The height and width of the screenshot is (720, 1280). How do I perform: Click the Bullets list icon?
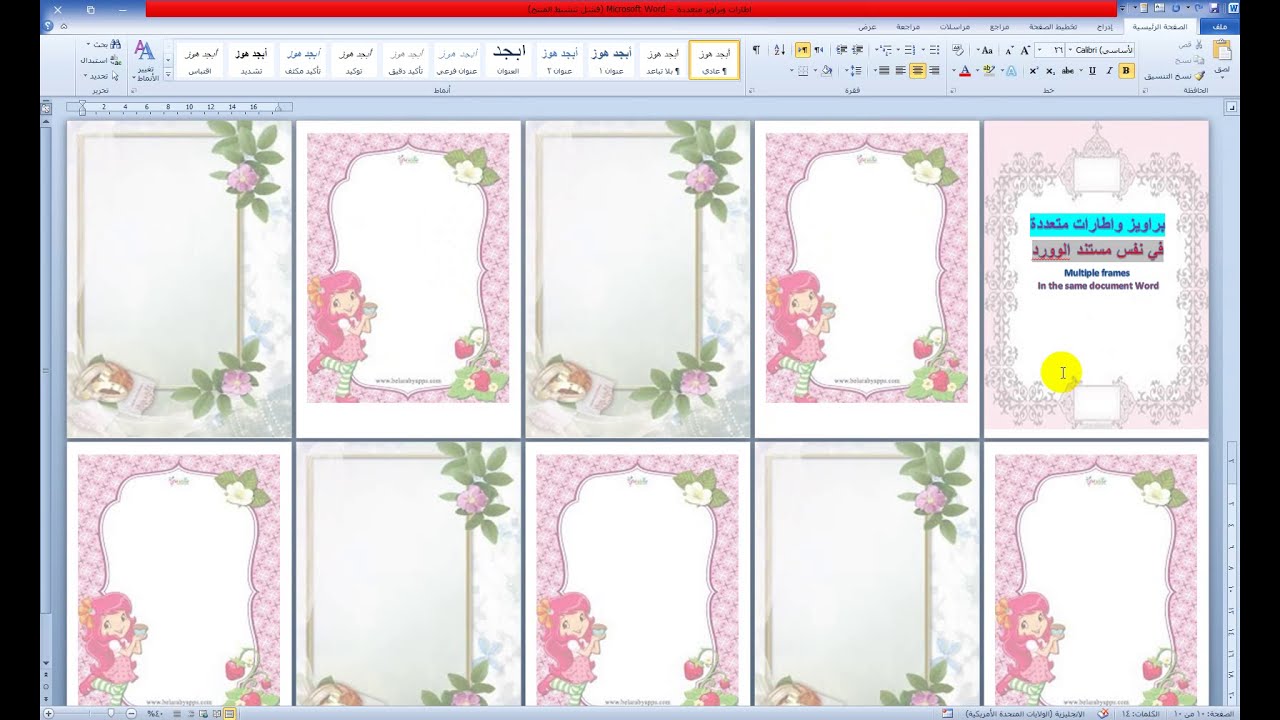(935, 49)
